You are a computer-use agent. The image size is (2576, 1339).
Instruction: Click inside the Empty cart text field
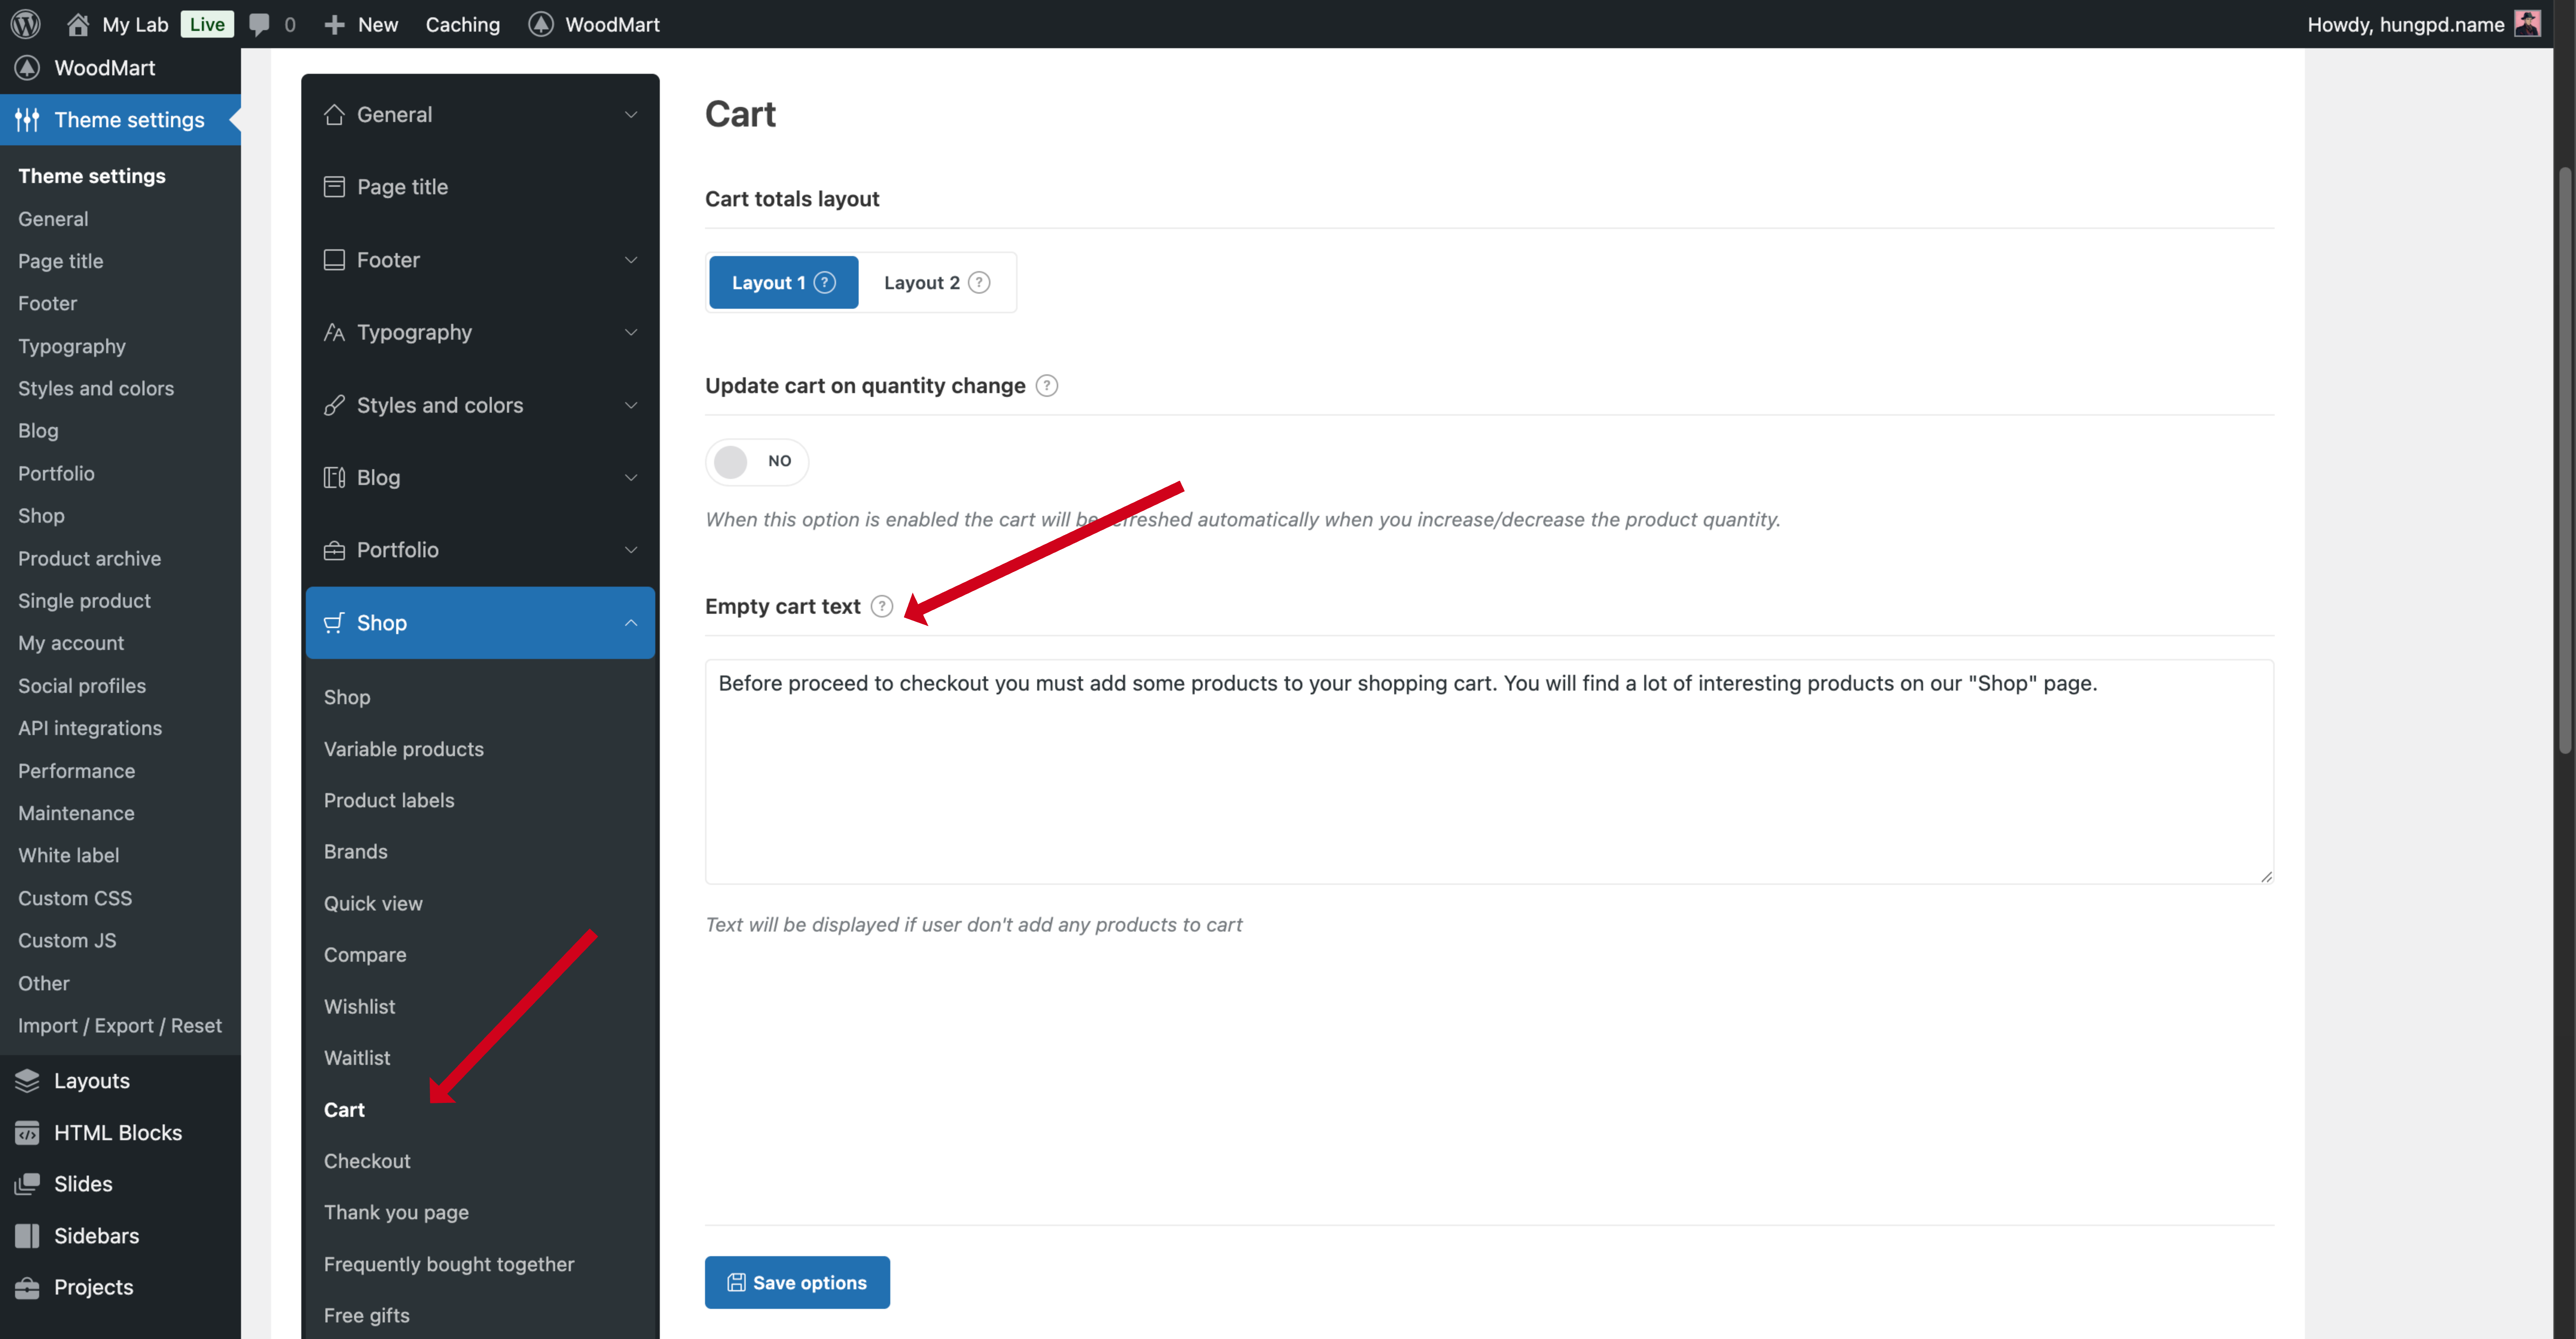pyautogui.click(x=1489, y=772)
